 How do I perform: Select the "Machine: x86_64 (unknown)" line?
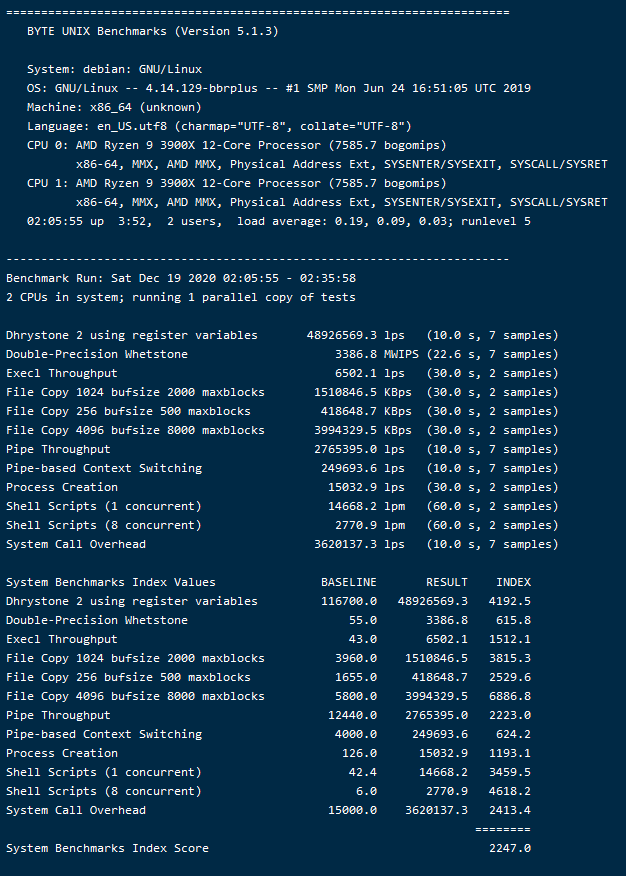click(x=114, y=107)
